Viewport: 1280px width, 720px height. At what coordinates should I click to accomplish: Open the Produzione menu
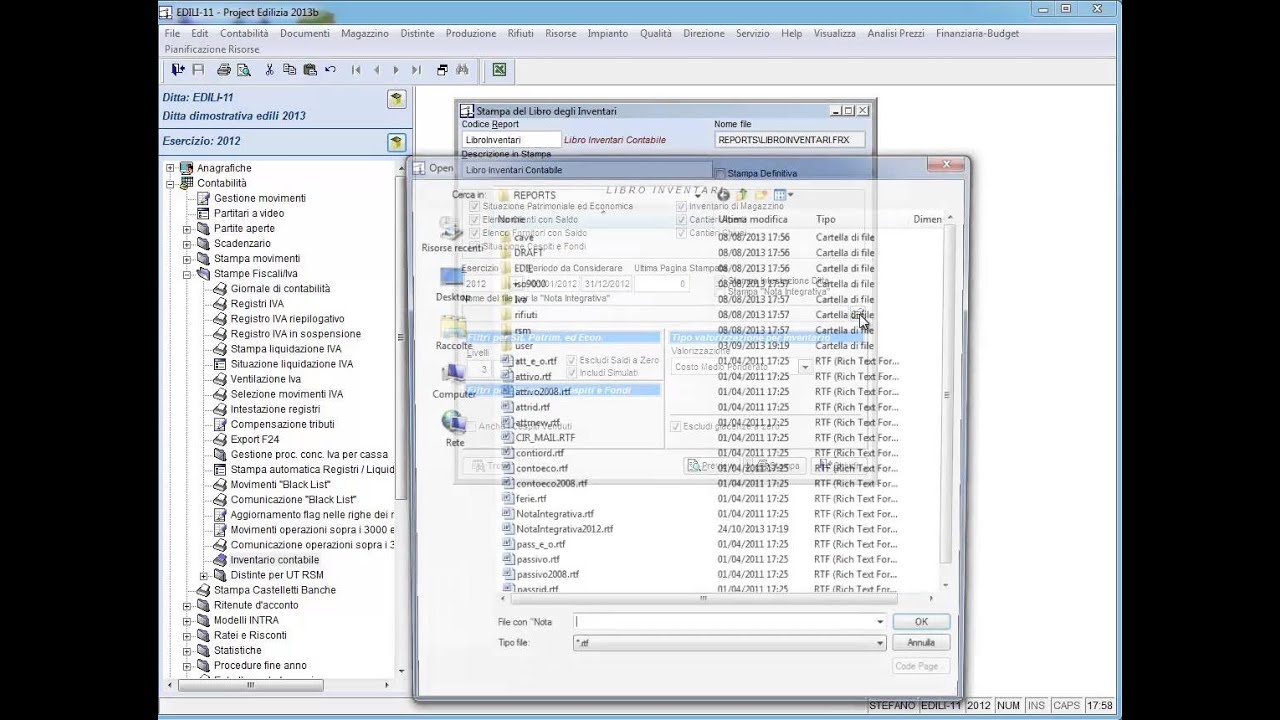point(471,33)
